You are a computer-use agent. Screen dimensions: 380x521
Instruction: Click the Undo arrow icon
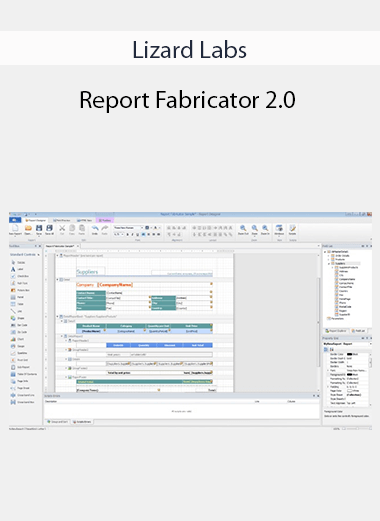[x=95, y=228]
